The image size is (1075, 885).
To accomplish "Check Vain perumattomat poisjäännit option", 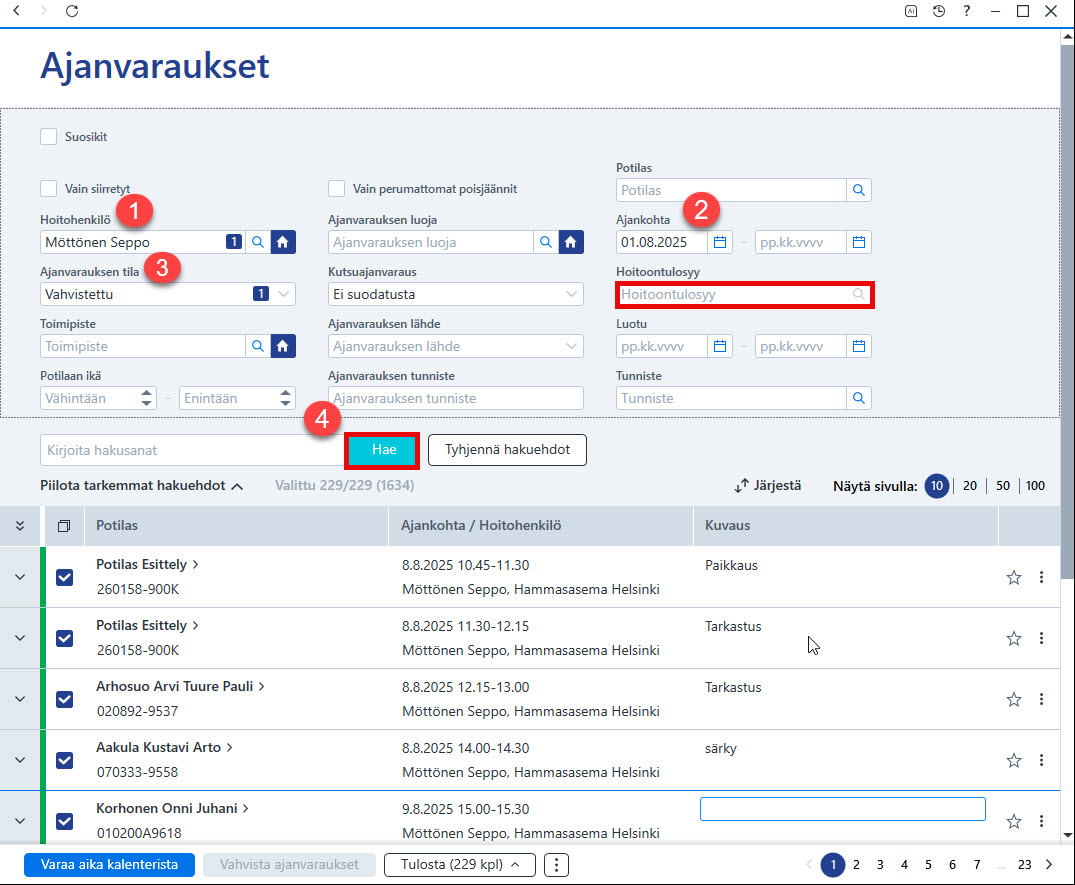I will click(x=337, y=189).
